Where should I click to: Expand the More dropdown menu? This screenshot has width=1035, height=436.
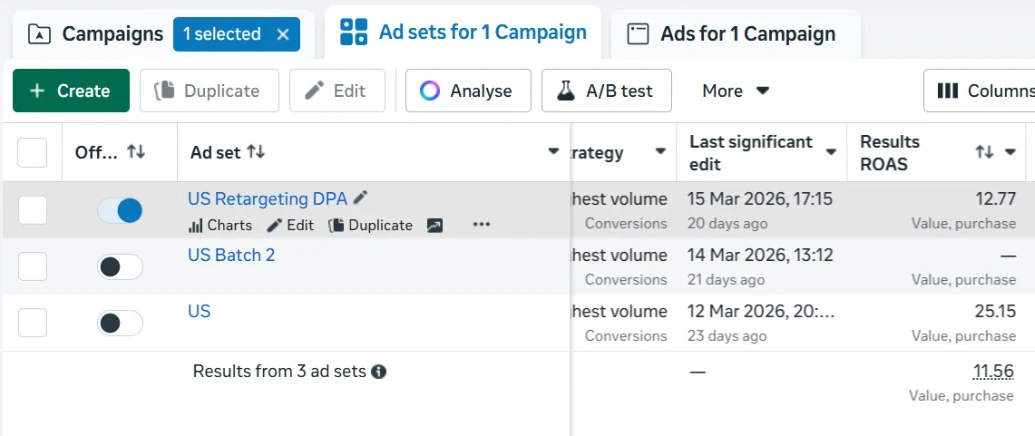[735, 90]
